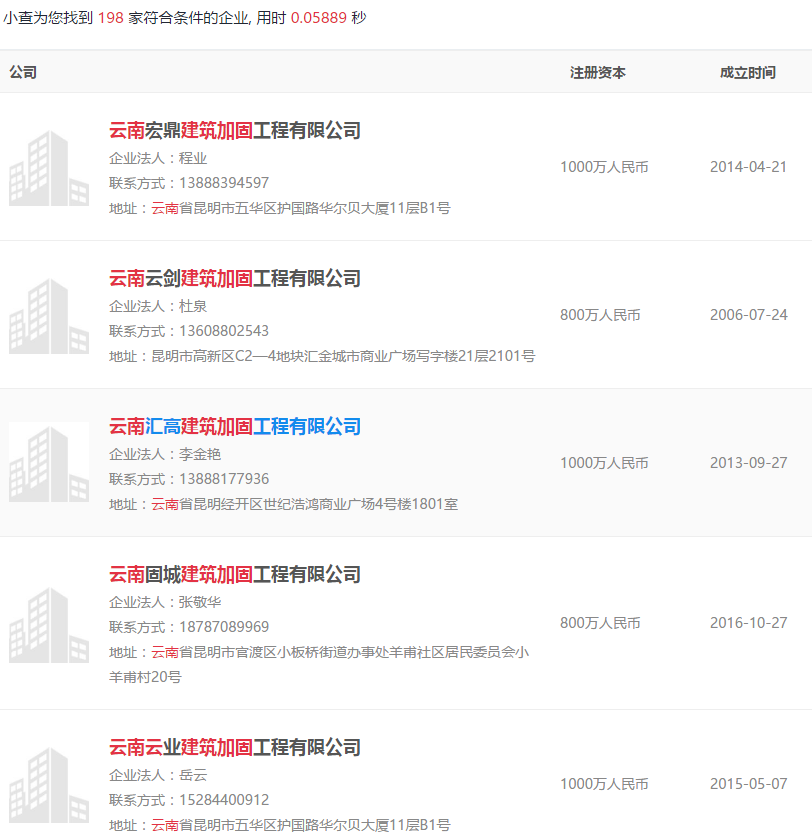
Task: Click founding date 2014-04-21
Action: (x=748, y=167)
